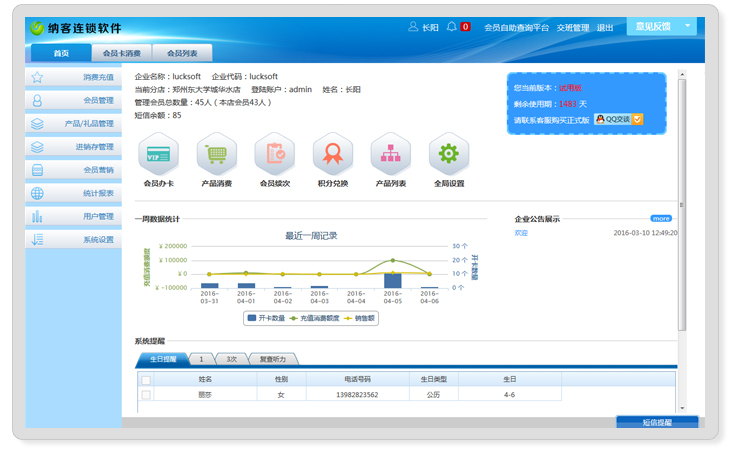The image size is (730, 450).
Task: Expand the 意见反馈 dropdown
Action: click(661, 27)
